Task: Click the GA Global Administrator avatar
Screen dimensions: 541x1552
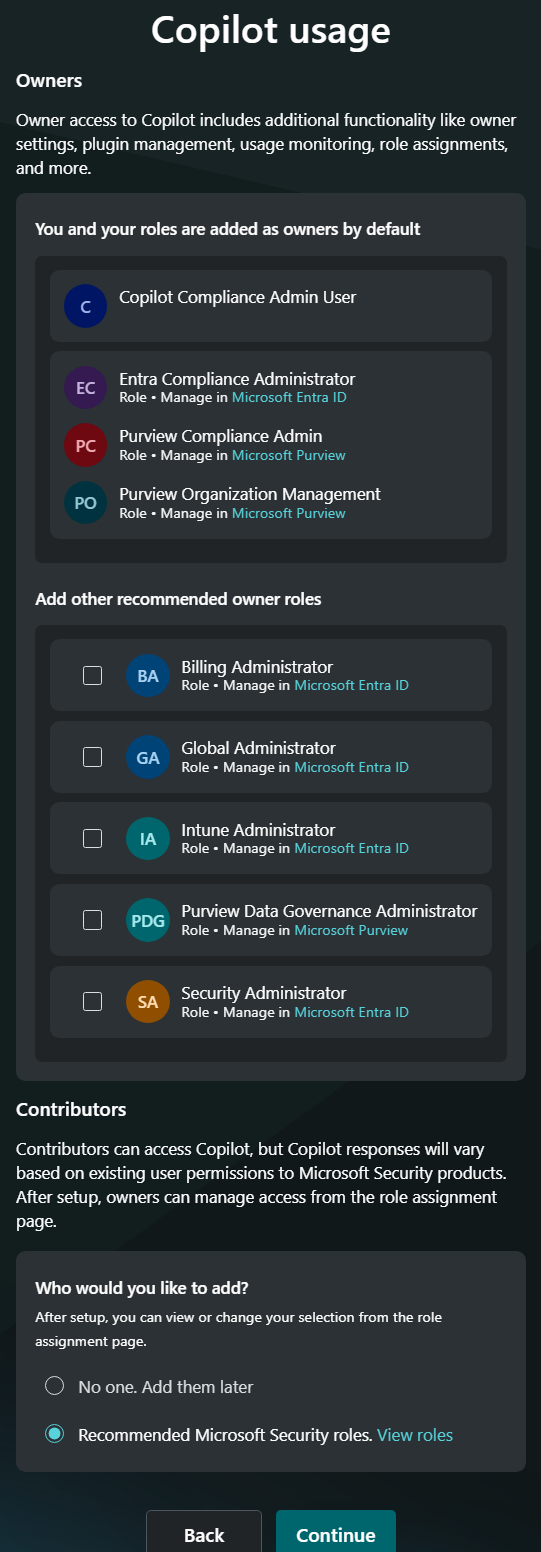Action: (148, 757)
